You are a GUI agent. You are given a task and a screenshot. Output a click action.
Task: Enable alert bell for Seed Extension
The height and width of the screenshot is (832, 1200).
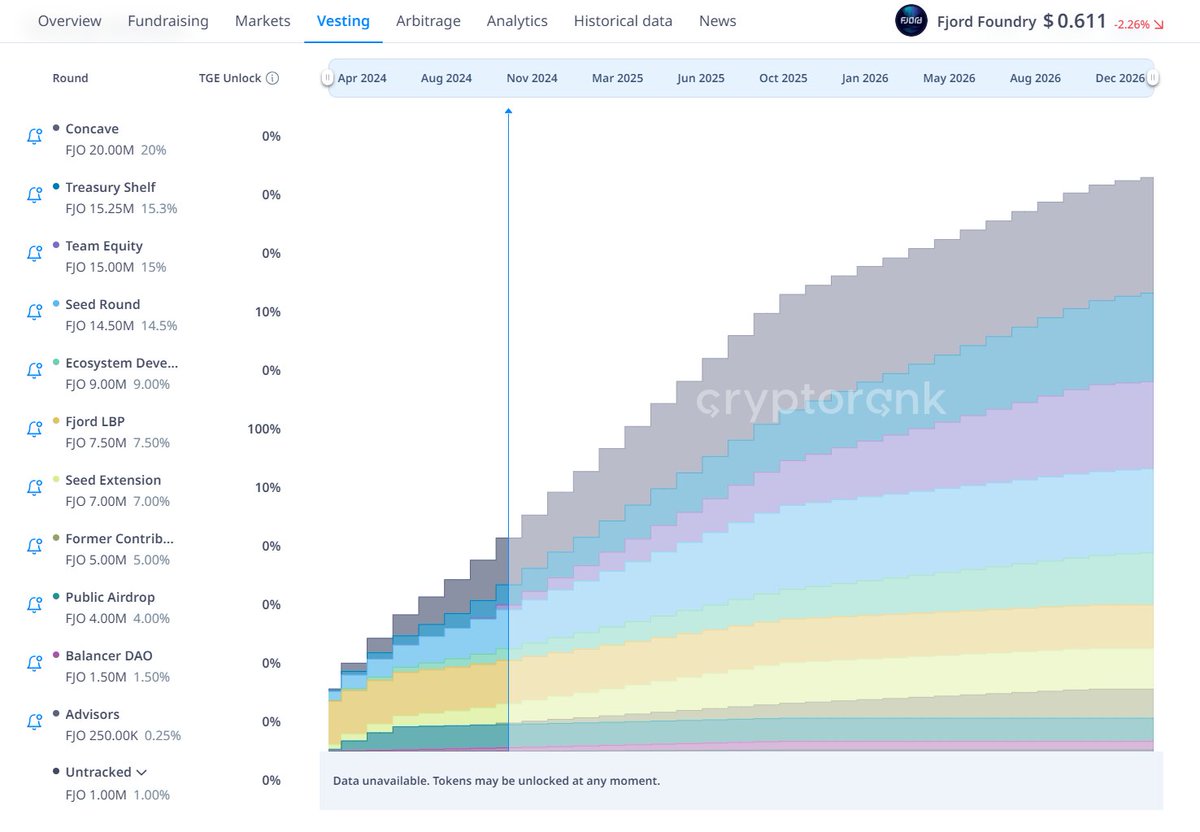(x=34, y=487)
